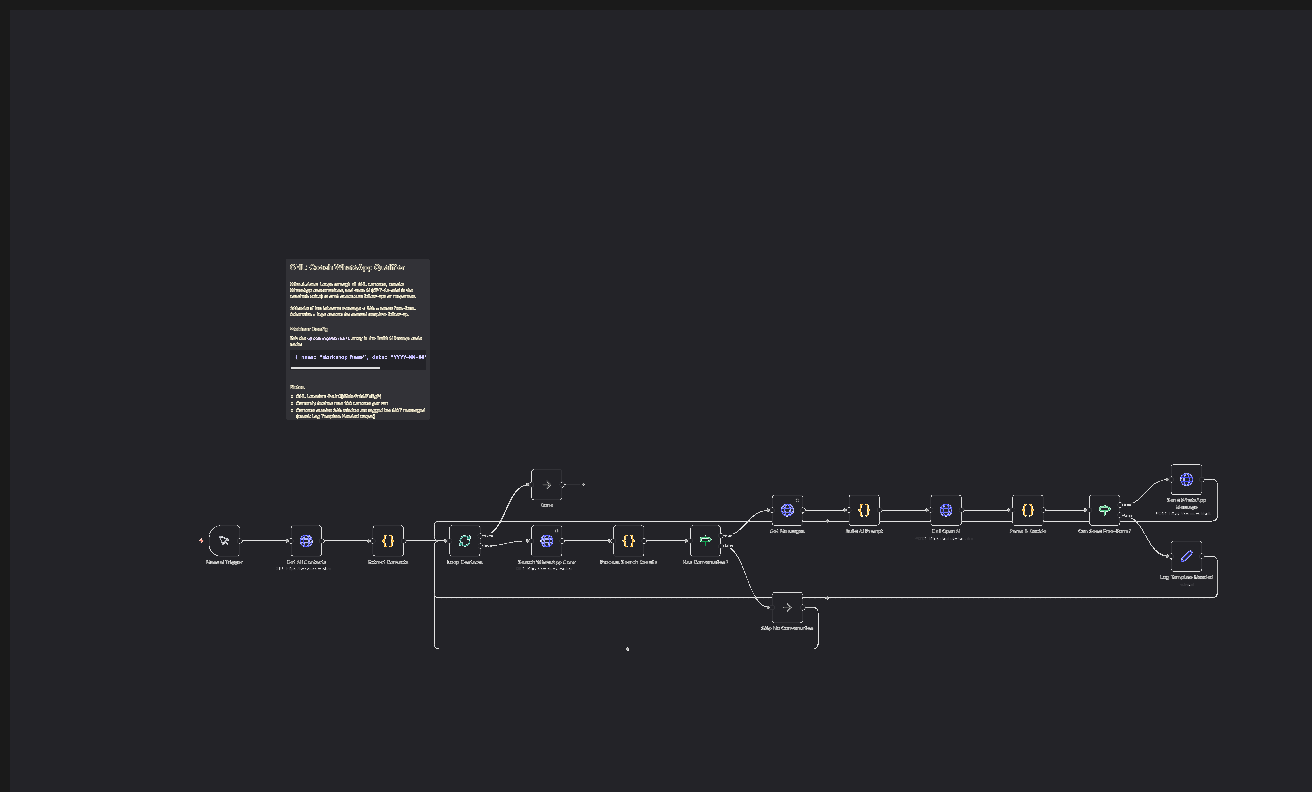Open the Send WhatsApp Message node

1186,479
